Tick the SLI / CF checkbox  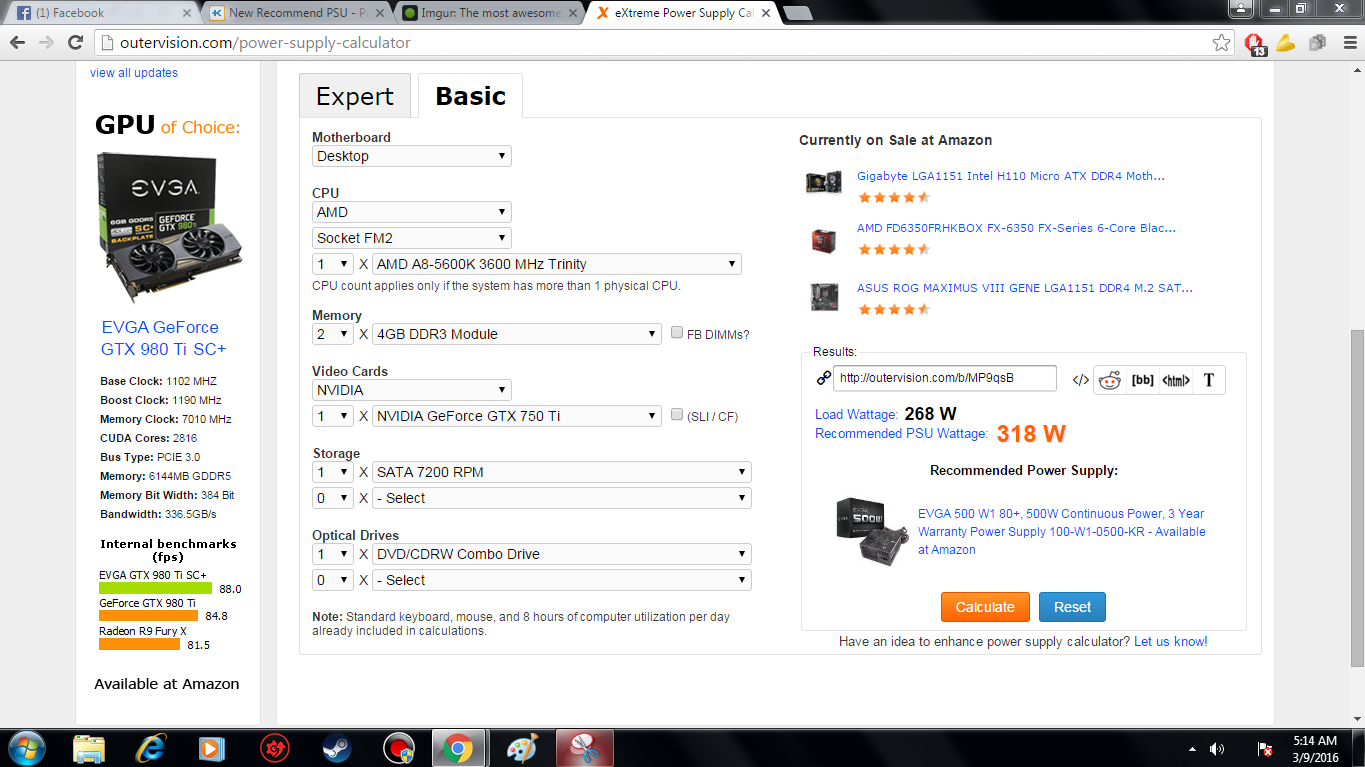(678, 415)
